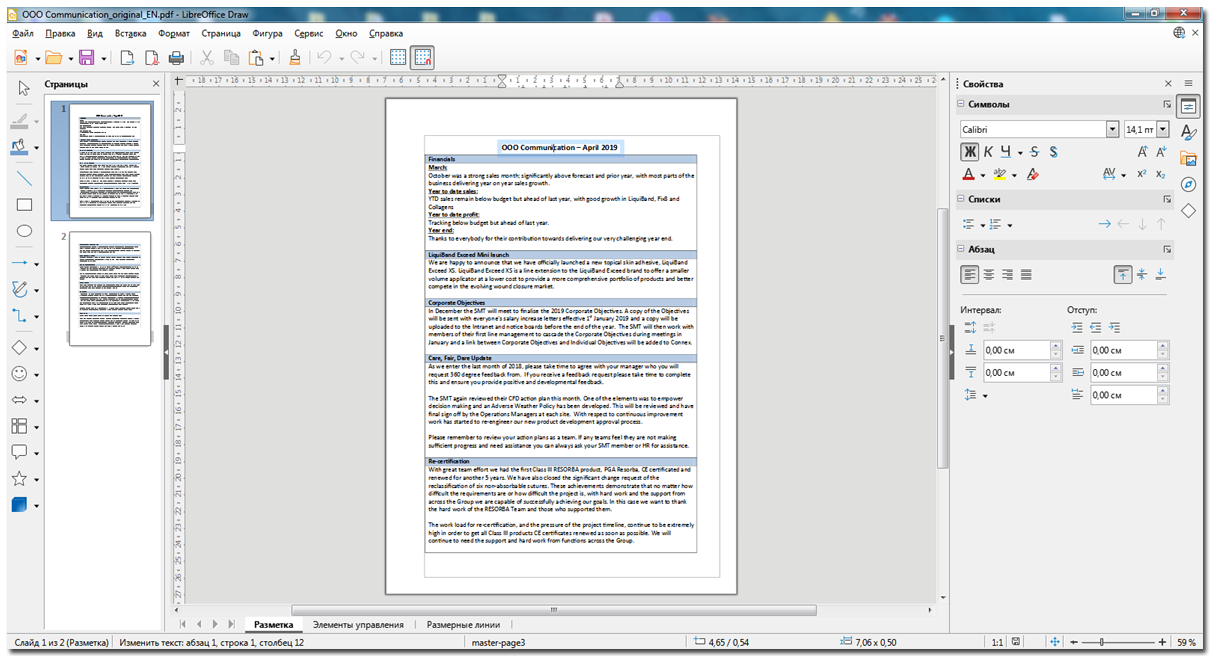Screen dimensions: 1210x656
Task: Pick the Line drawing tool
Action: pyautogui.click(x=24, y=179)
